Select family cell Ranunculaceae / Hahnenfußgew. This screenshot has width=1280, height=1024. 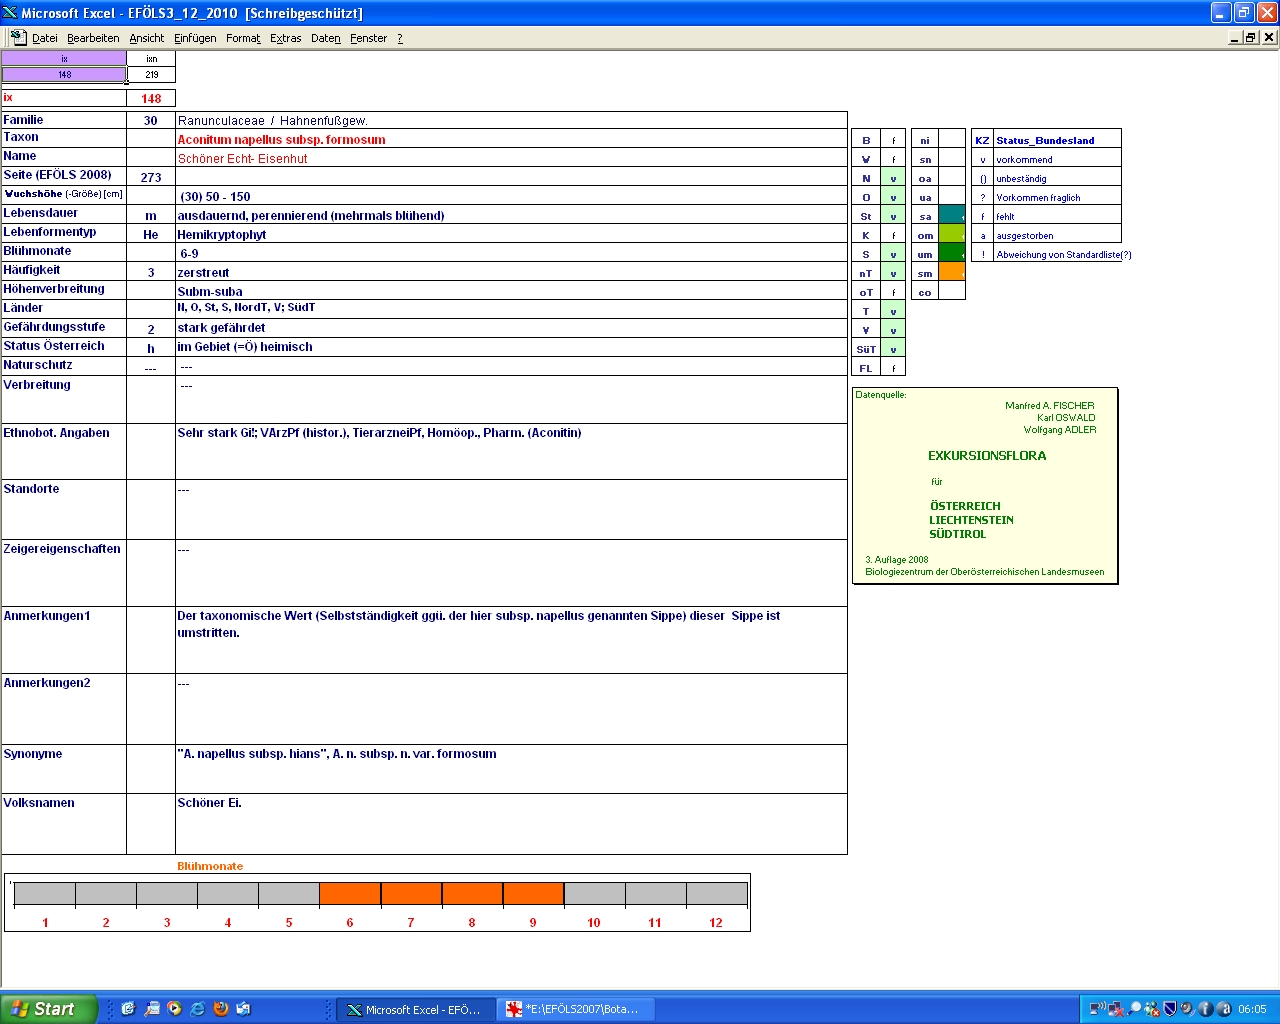(511, 120)
